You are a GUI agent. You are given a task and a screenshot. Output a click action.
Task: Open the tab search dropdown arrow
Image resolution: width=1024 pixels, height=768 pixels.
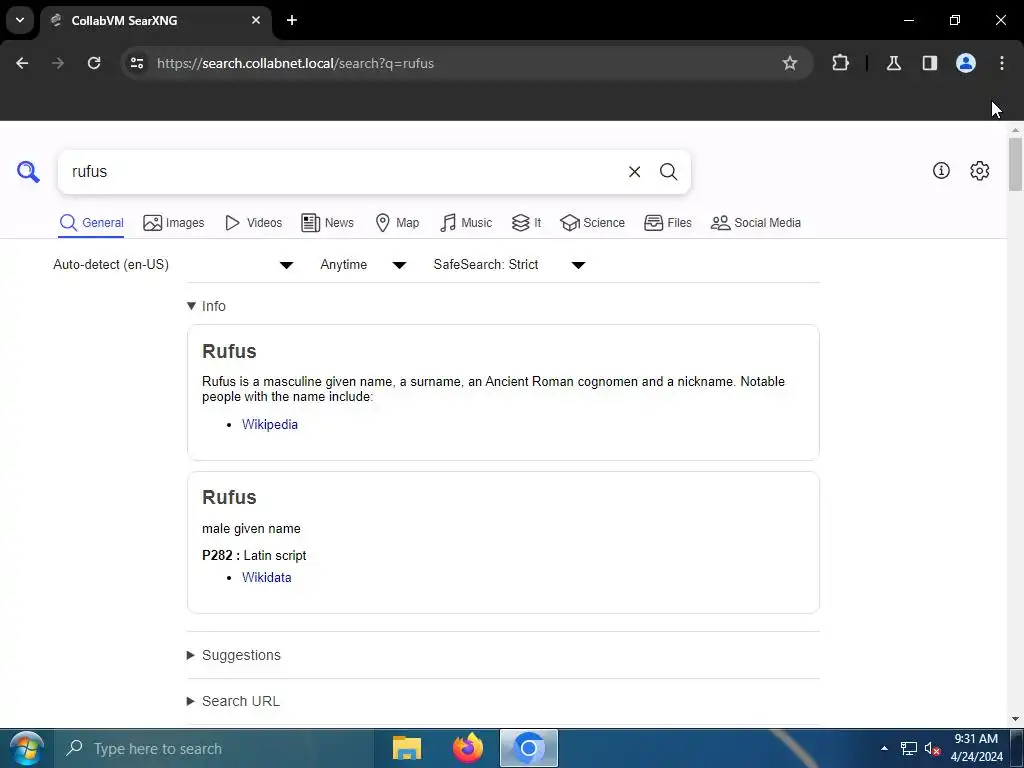click(x=20, y=20)
